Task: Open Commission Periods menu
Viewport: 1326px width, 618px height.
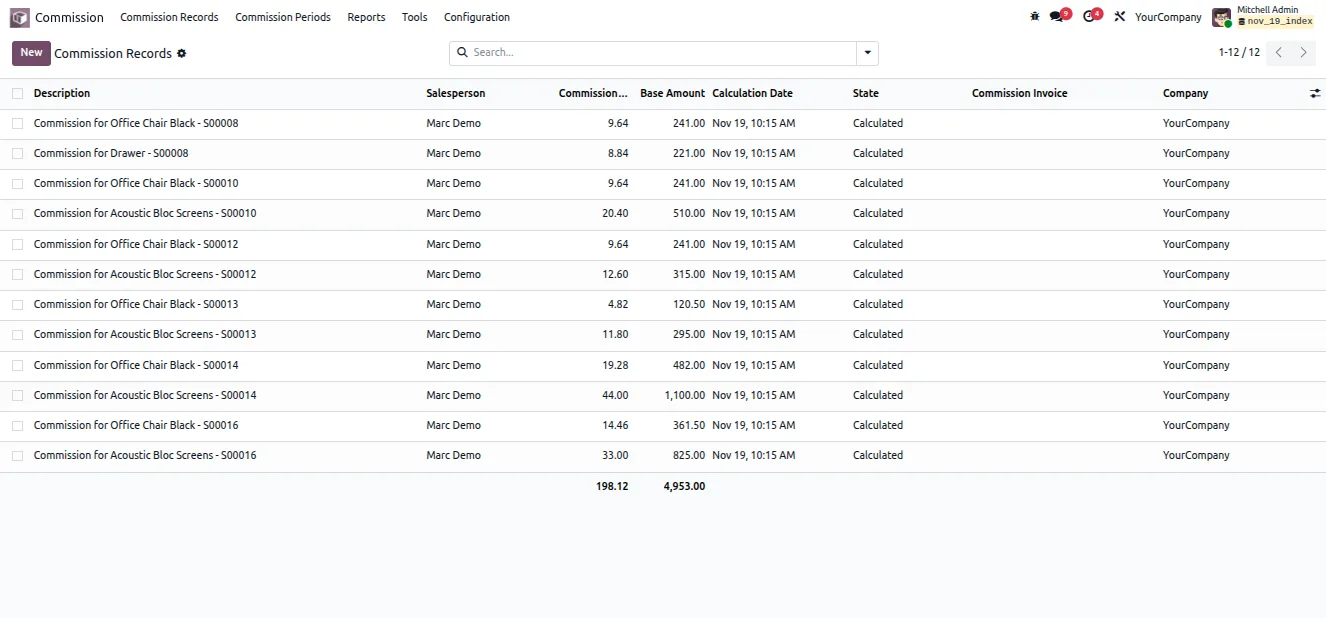Action: (x=283, y=17)
